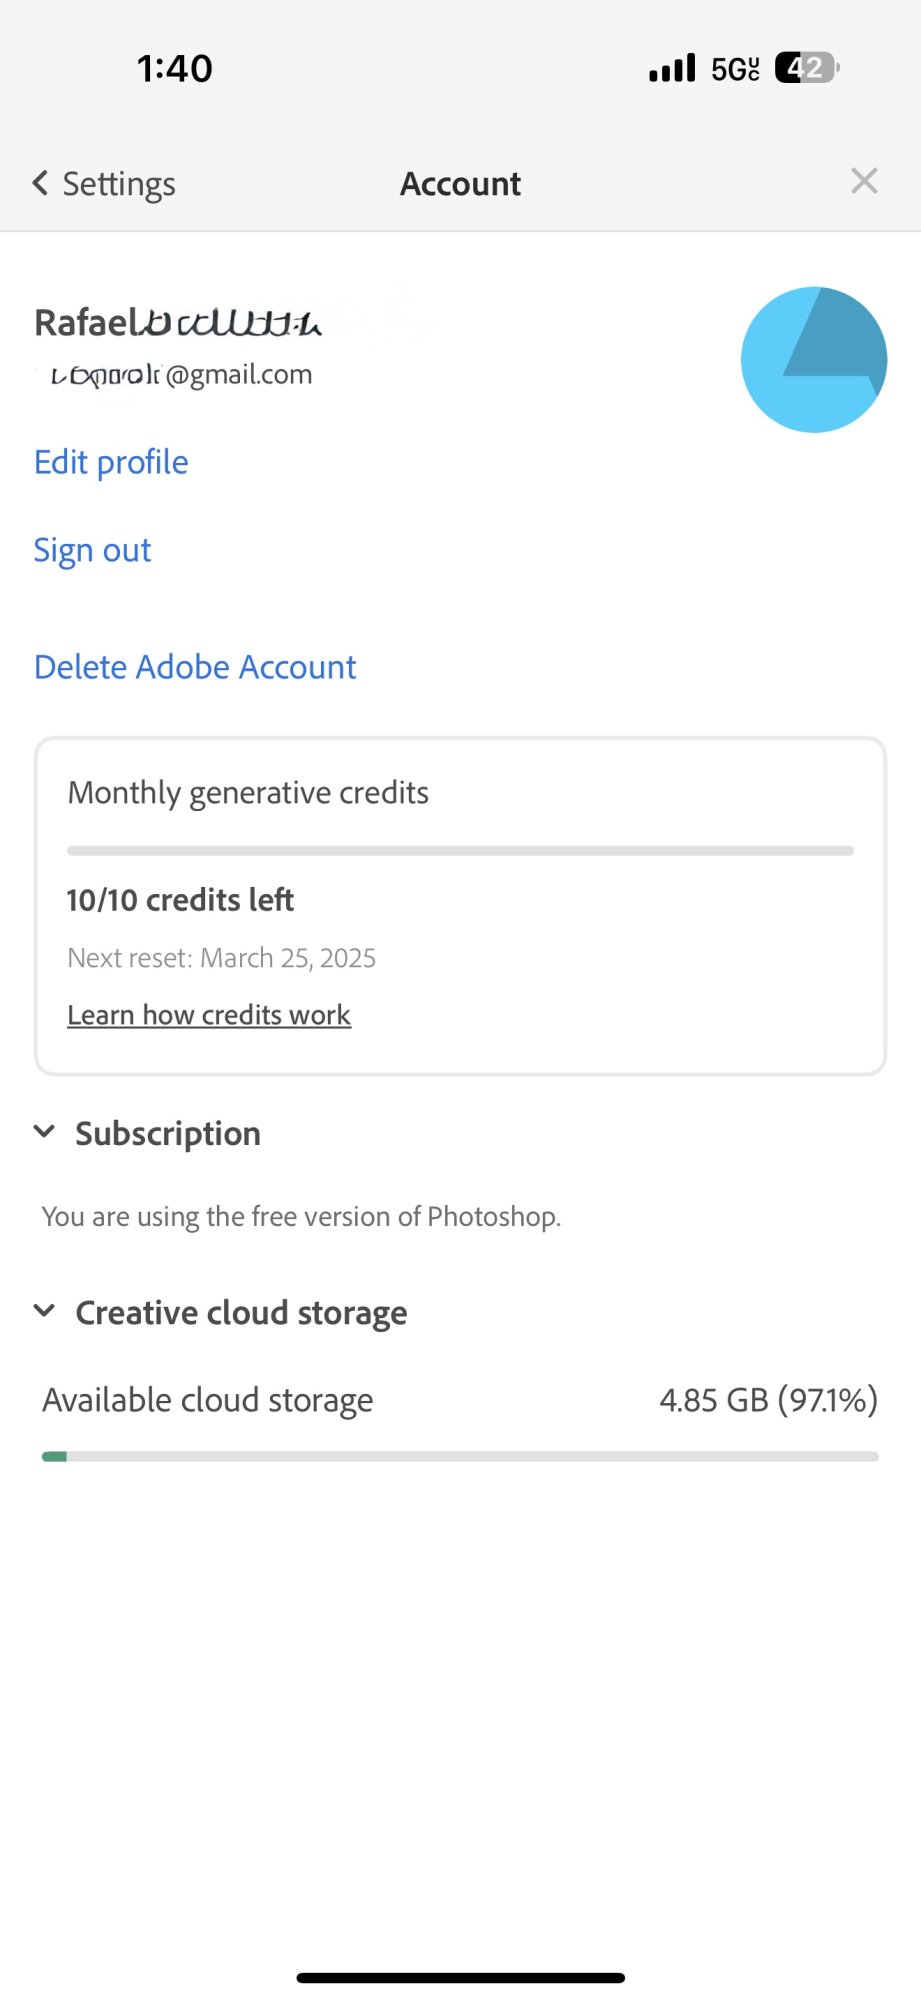Tap the Subscription heading
Image resolution: width=921 pixels, height=2000 pixels.
click(168, 1133)
